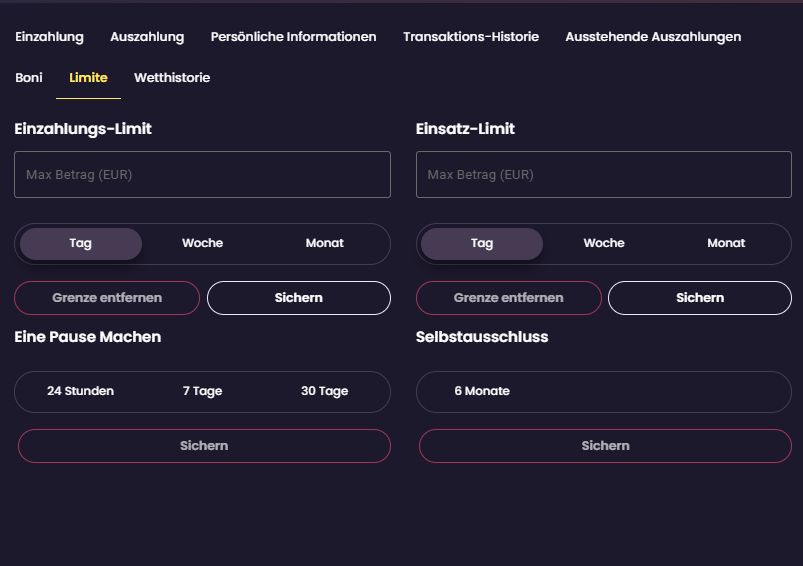The height and width of the screenshot is (566, 803).
Task: View the Transaktions-Historie tab
Action: coord(471,37)
